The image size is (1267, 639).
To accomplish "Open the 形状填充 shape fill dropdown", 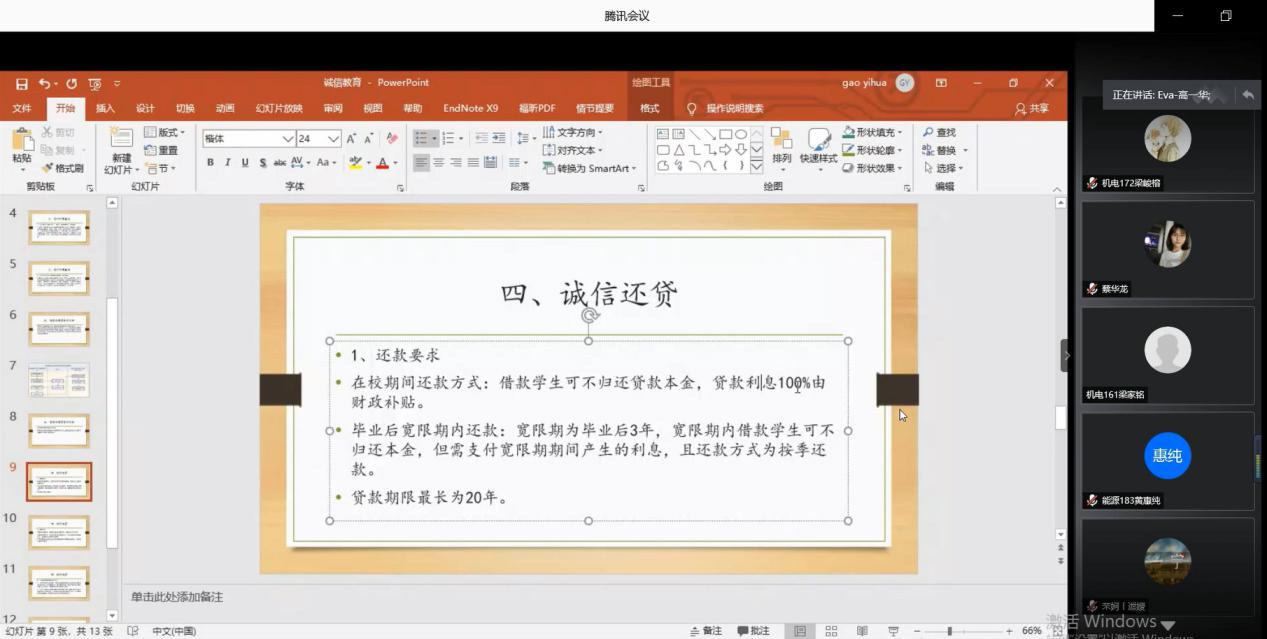I will 877,133.
